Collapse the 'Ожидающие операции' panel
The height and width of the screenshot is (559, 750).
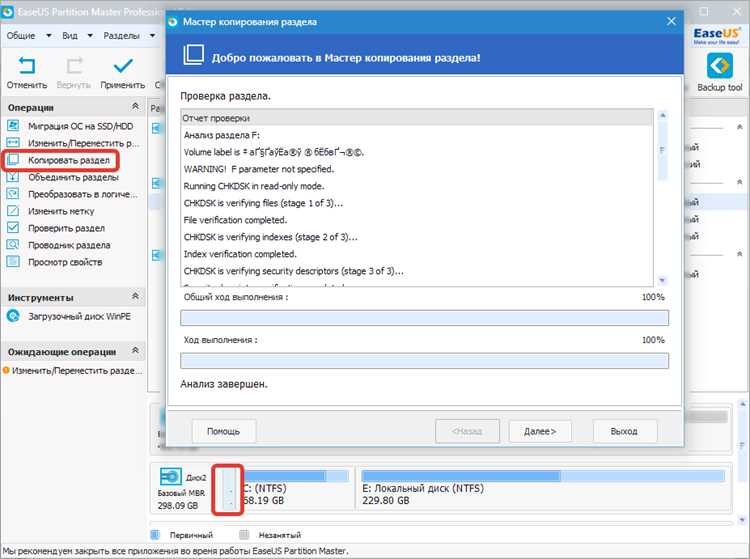[x=135, y=351]
